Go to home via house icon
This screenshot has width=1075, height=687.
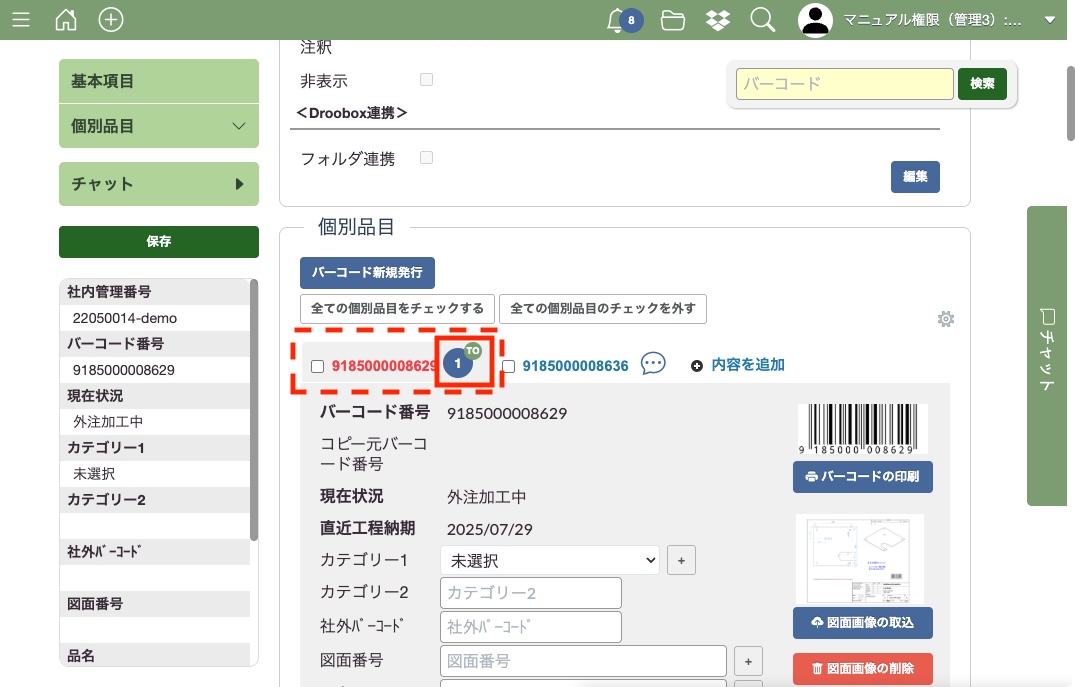tap(66, 20)
